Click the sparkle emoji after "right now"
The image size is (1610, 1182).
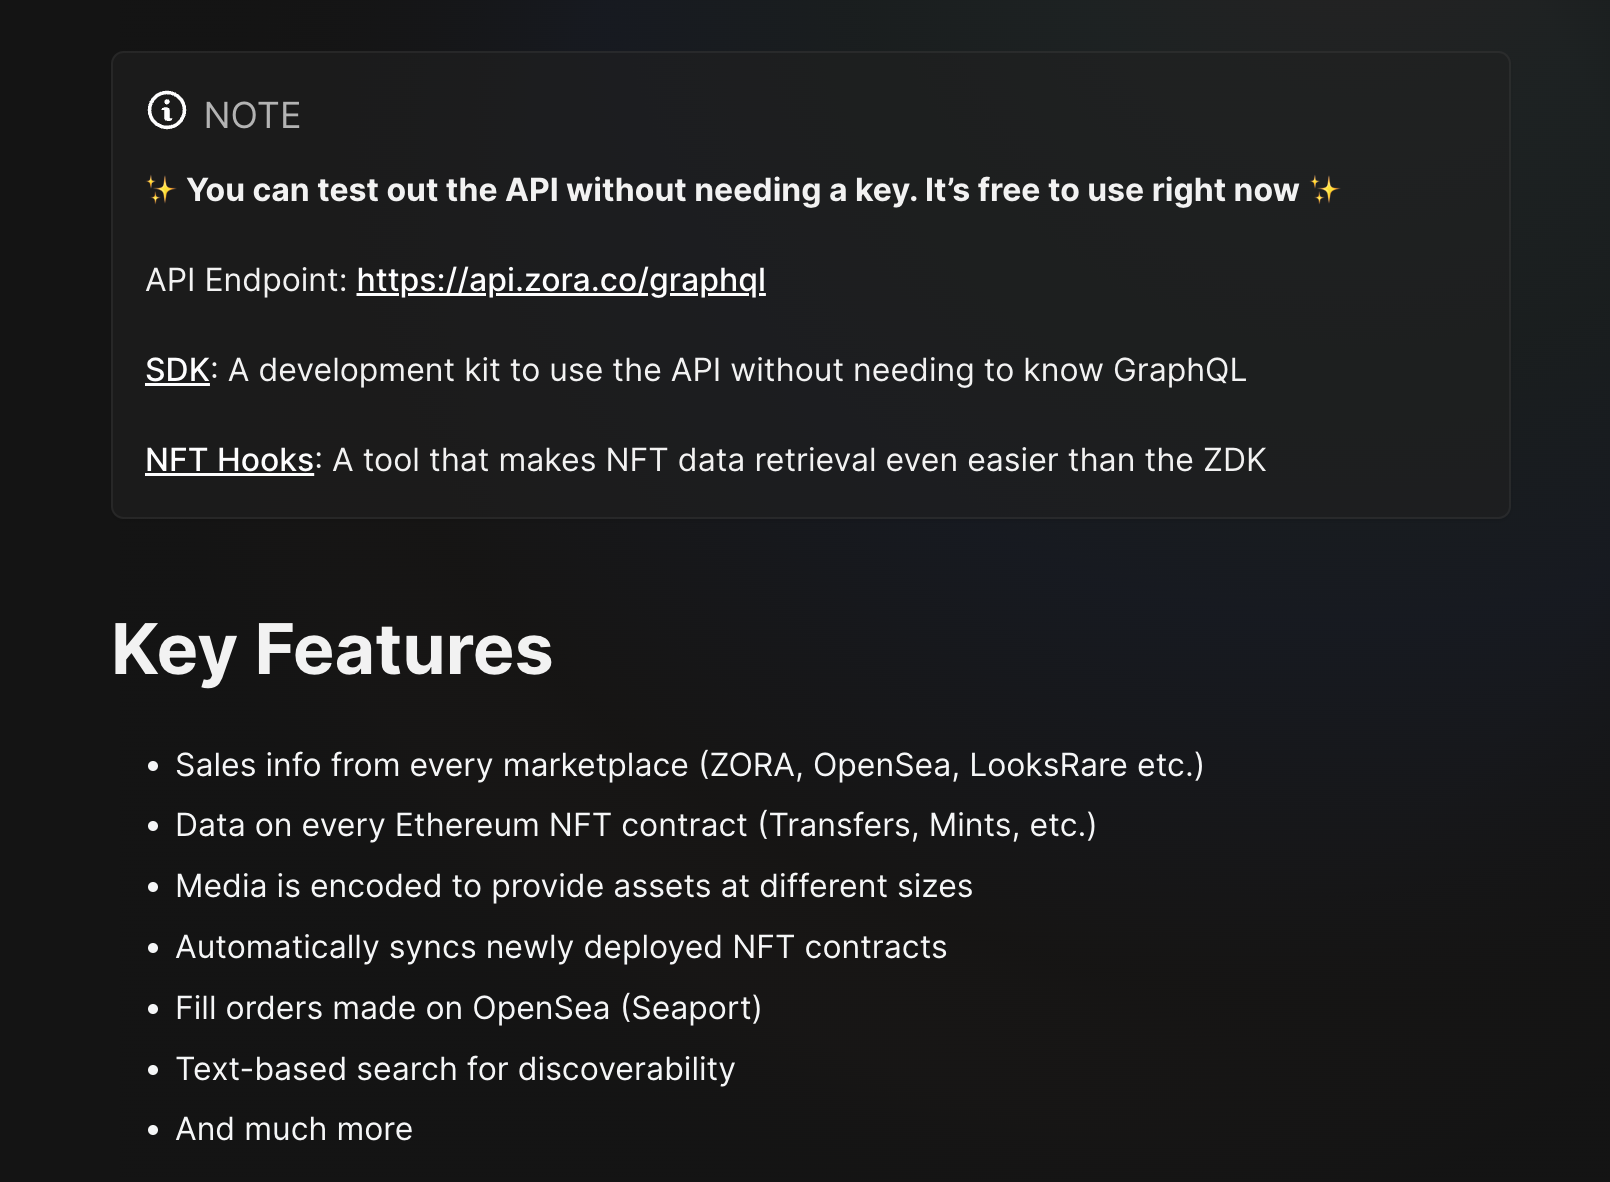1324,190
